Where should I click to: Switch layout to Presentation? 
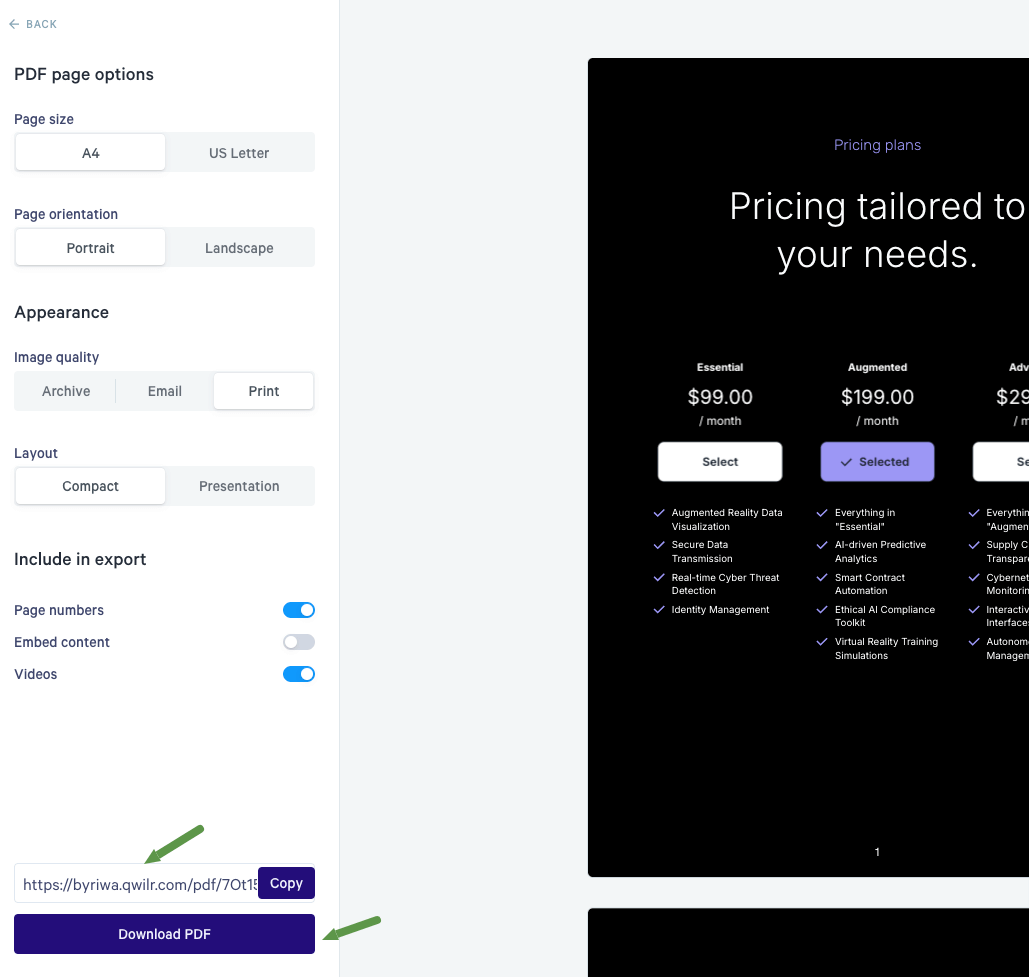point(240,486)
